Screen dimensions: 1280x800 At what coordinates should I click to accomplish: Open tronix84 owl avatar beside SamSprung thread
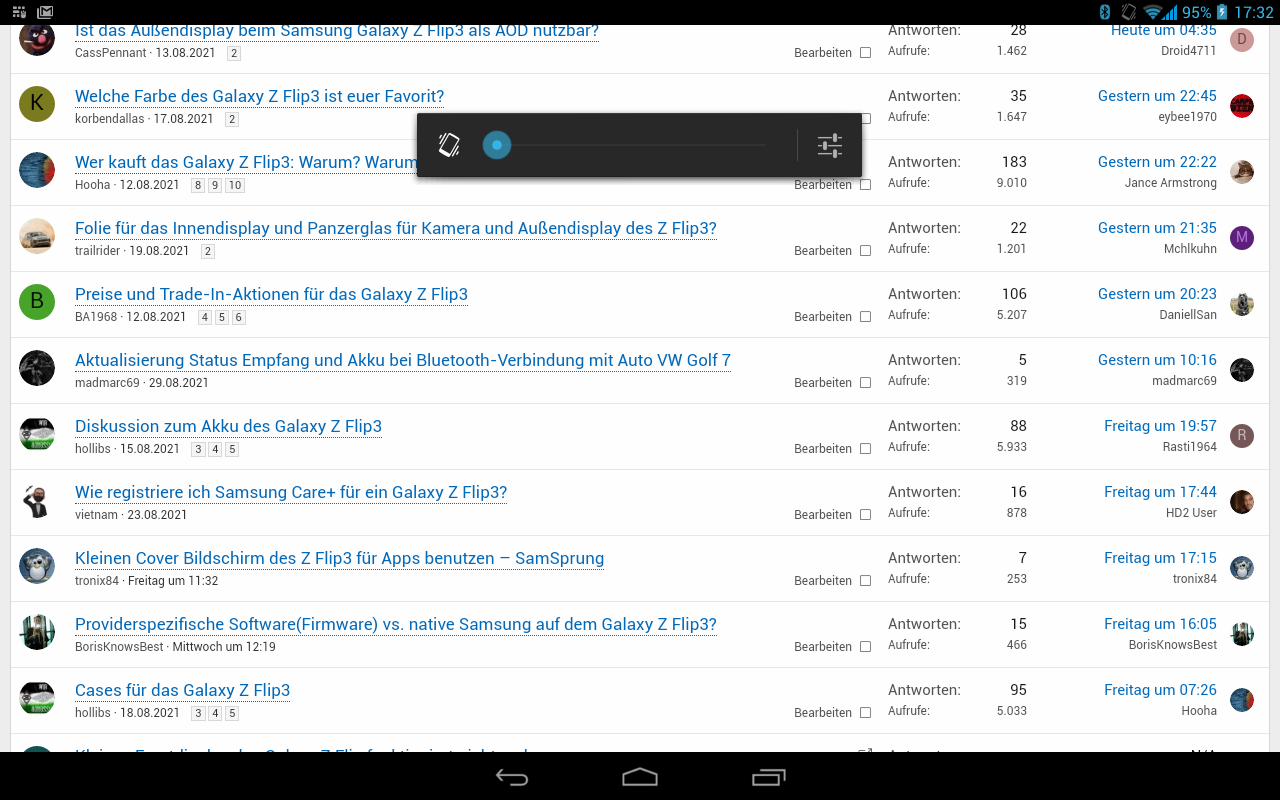[37, 566]
